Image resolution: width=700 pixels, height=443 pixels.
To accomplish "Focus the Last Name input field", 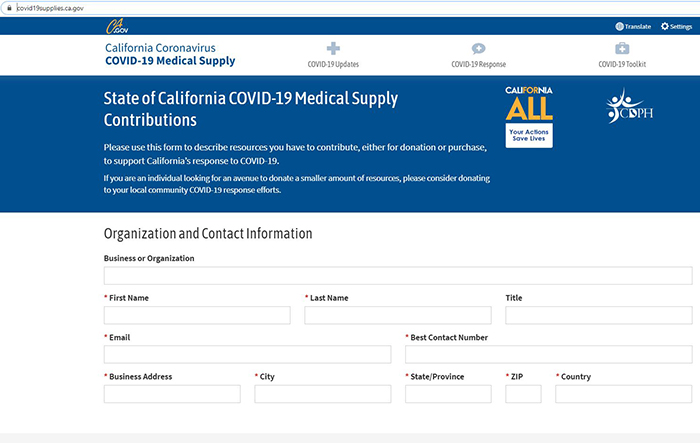I will 398,315.
